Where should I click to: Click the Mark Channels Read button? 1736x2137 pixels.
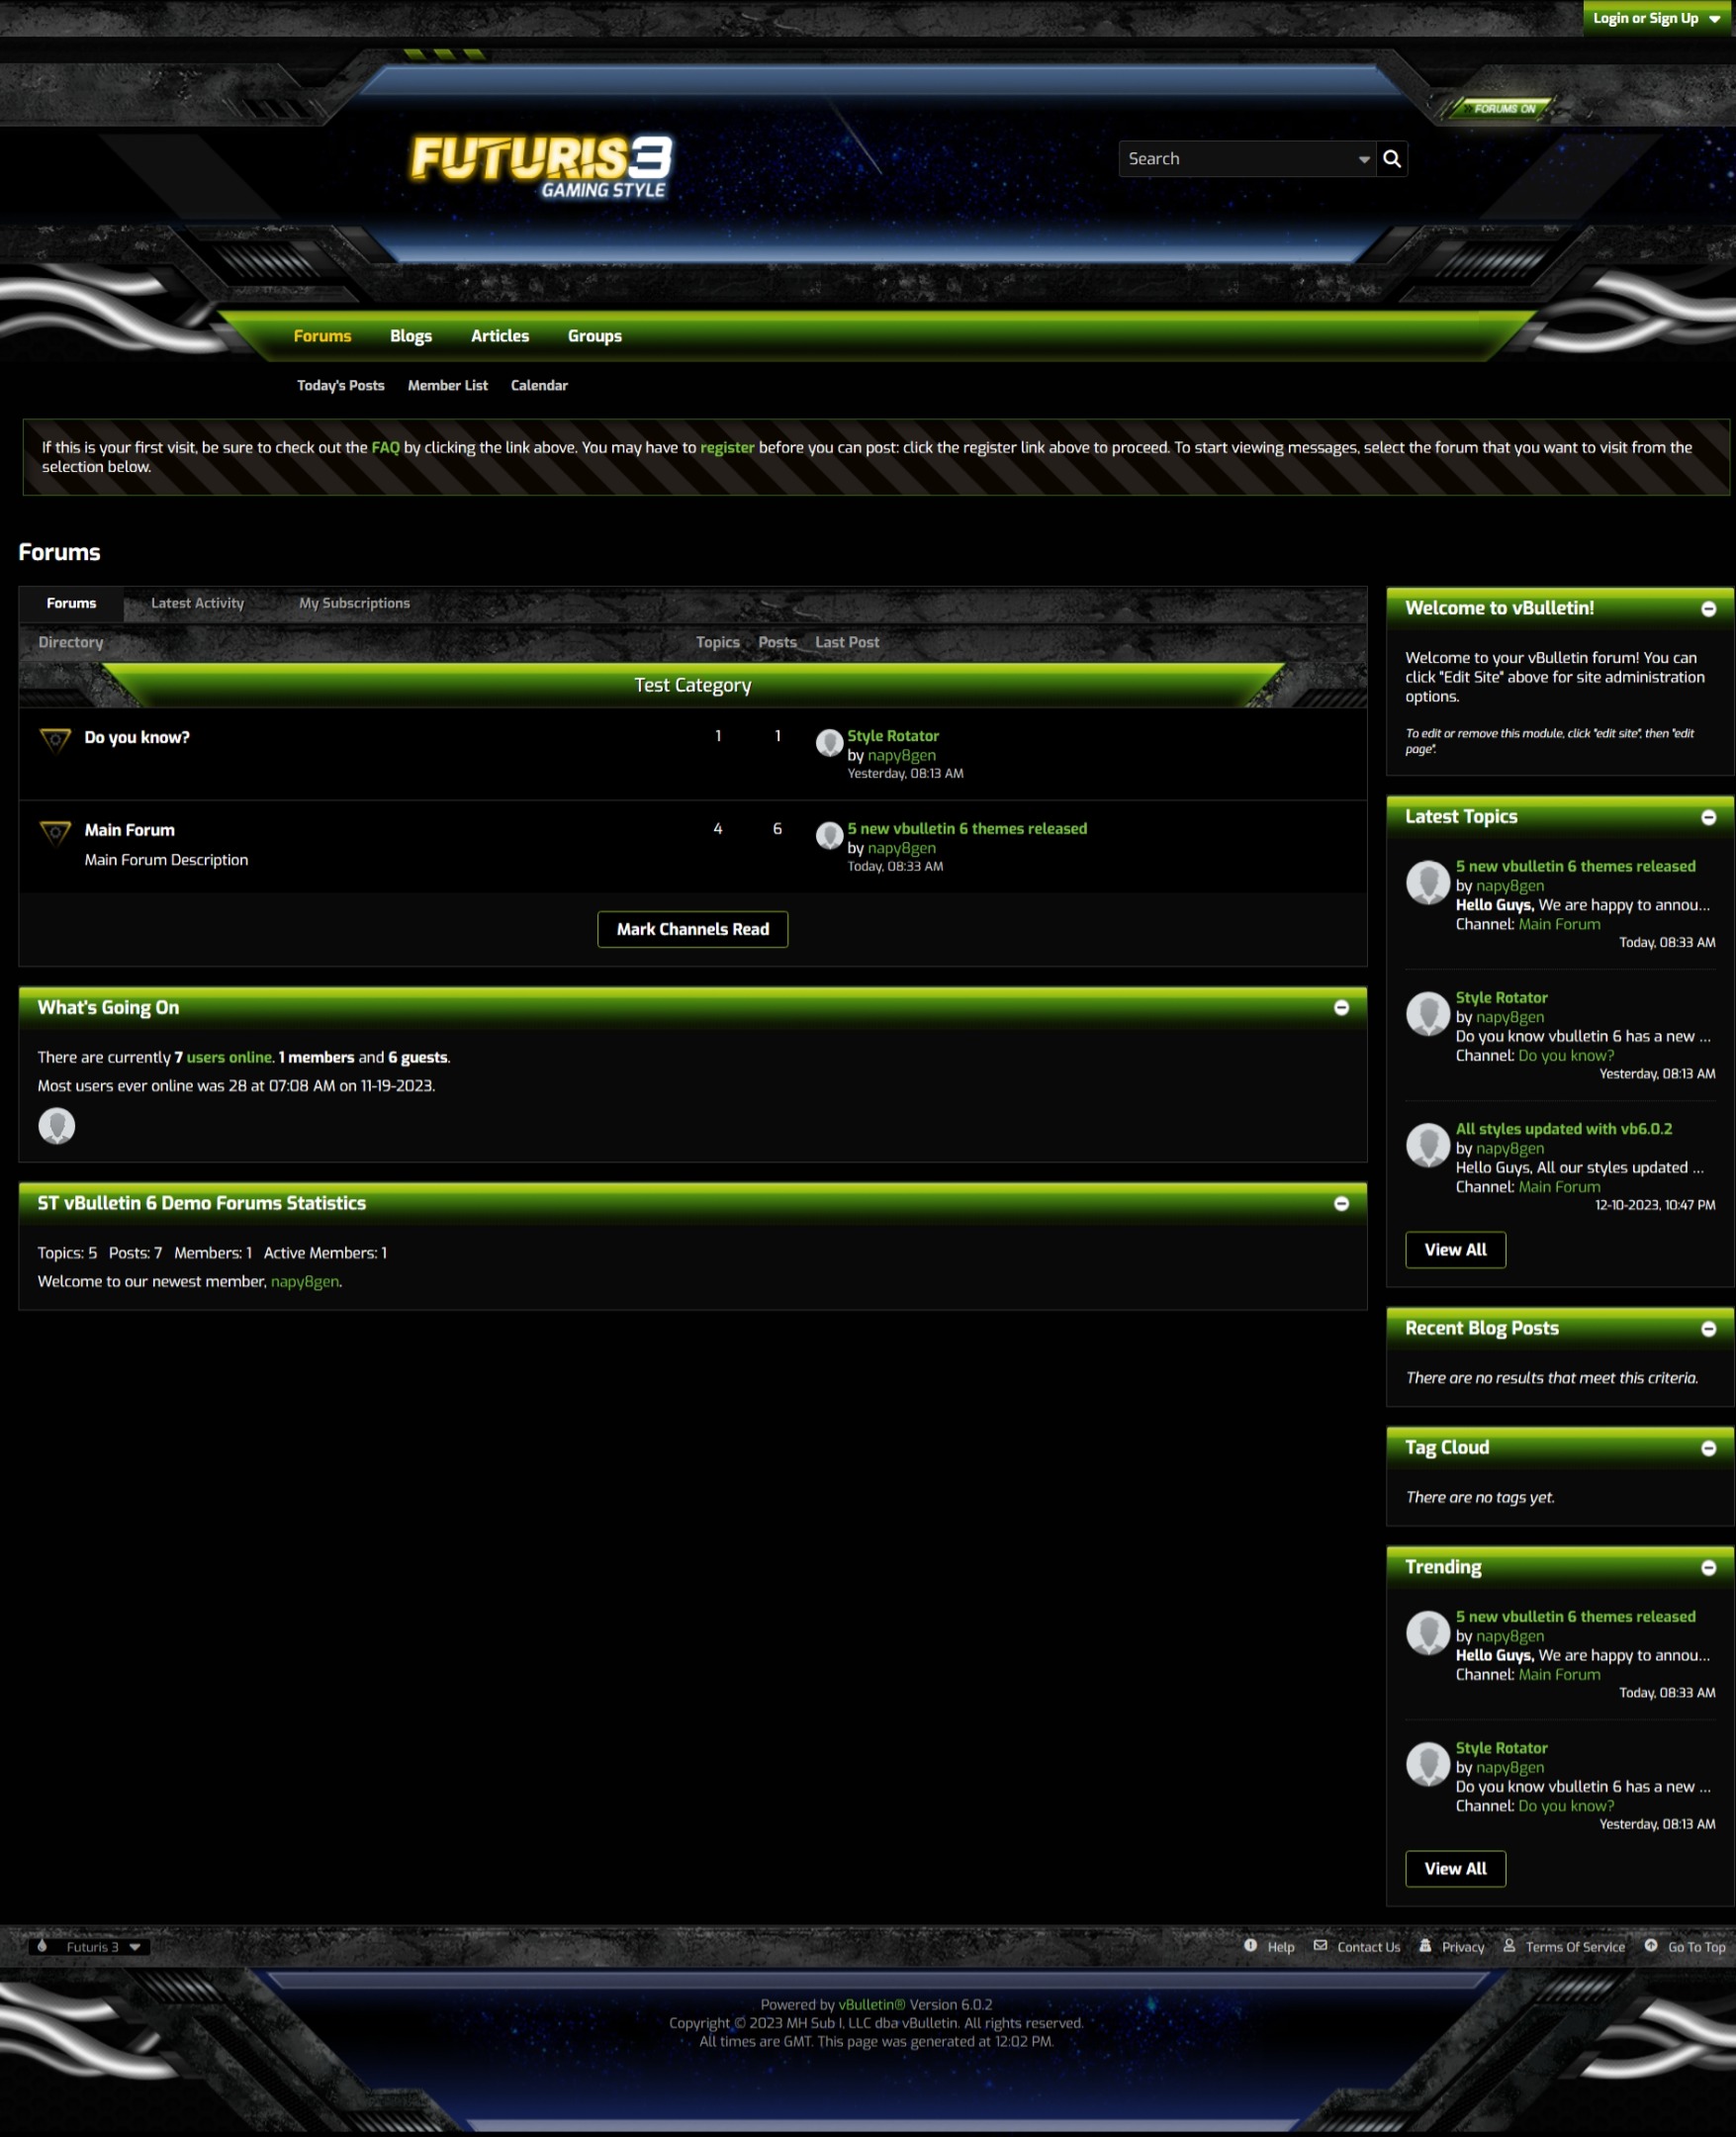click(692, 929)
